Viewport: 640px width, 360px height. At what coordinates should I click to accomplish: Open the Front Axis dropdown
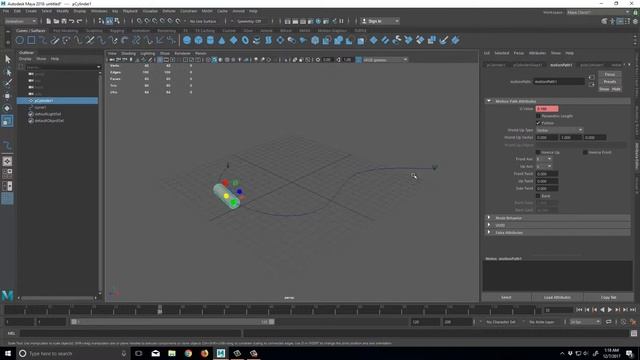[x=544, y=159]
